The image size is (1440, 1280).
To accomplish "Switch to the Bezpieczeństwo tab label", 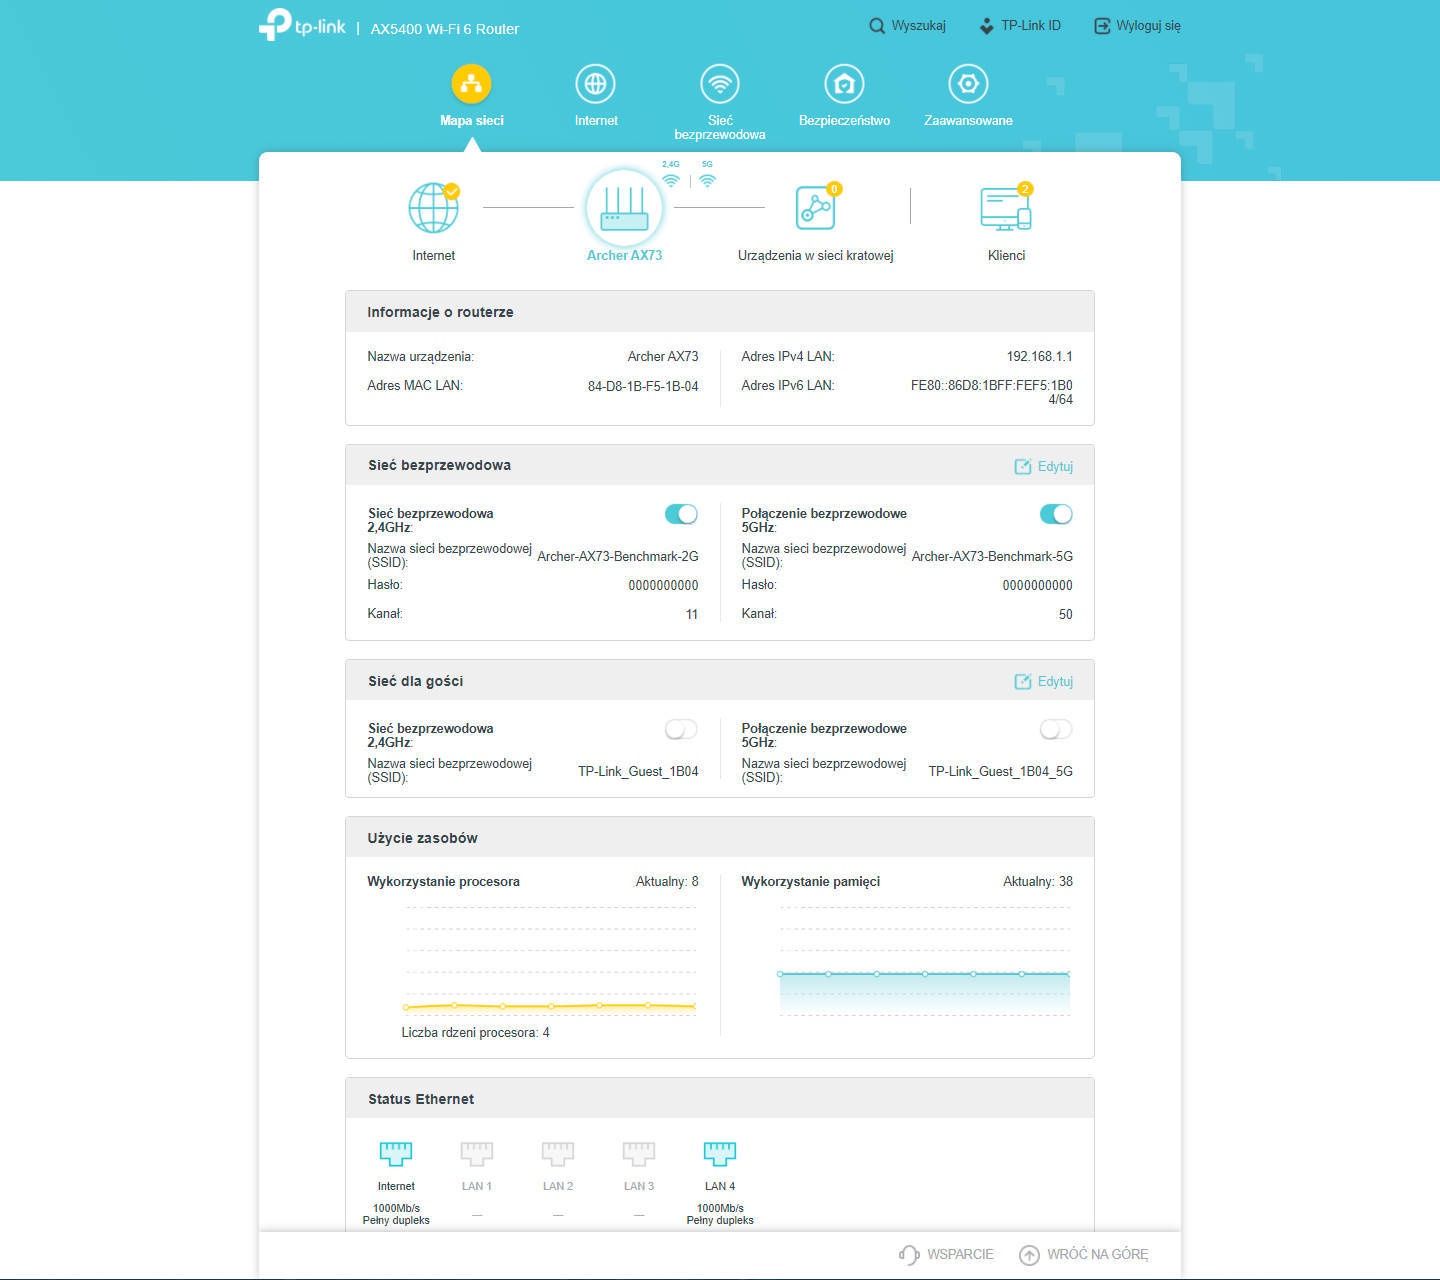I will [x=844, y=121].
